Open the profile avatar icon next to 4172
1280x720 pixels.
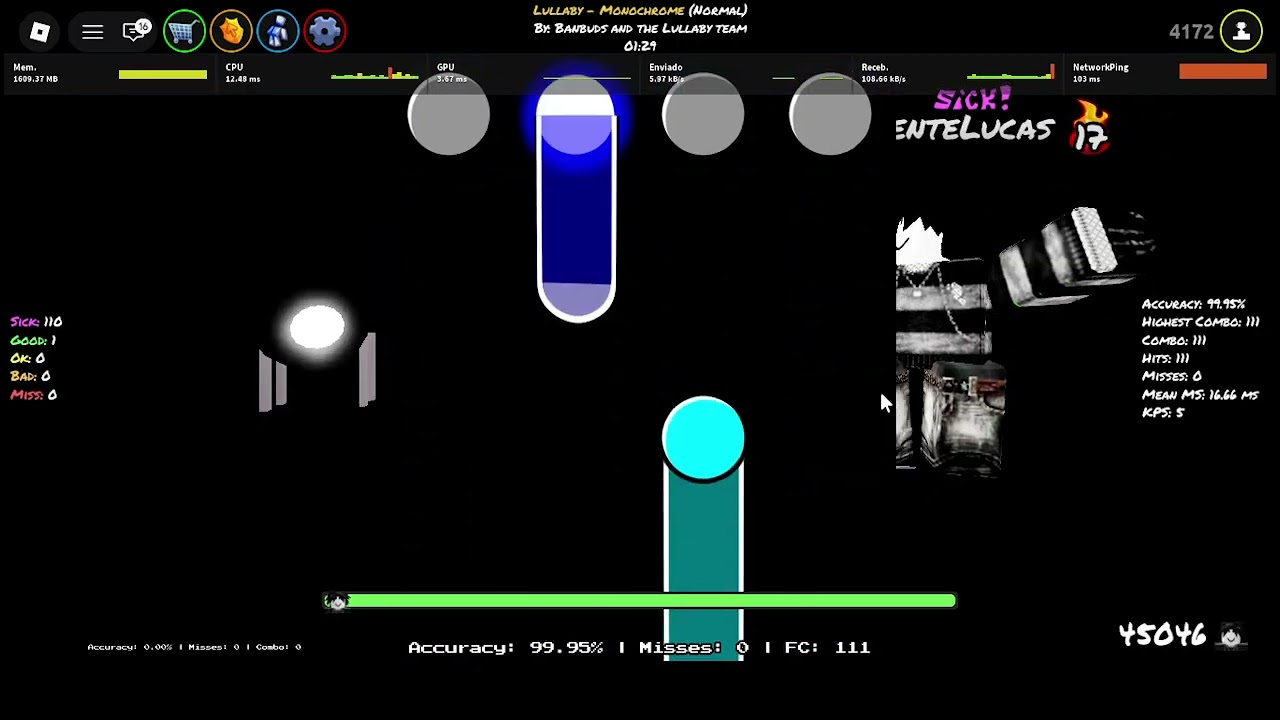pos(1241,32)
